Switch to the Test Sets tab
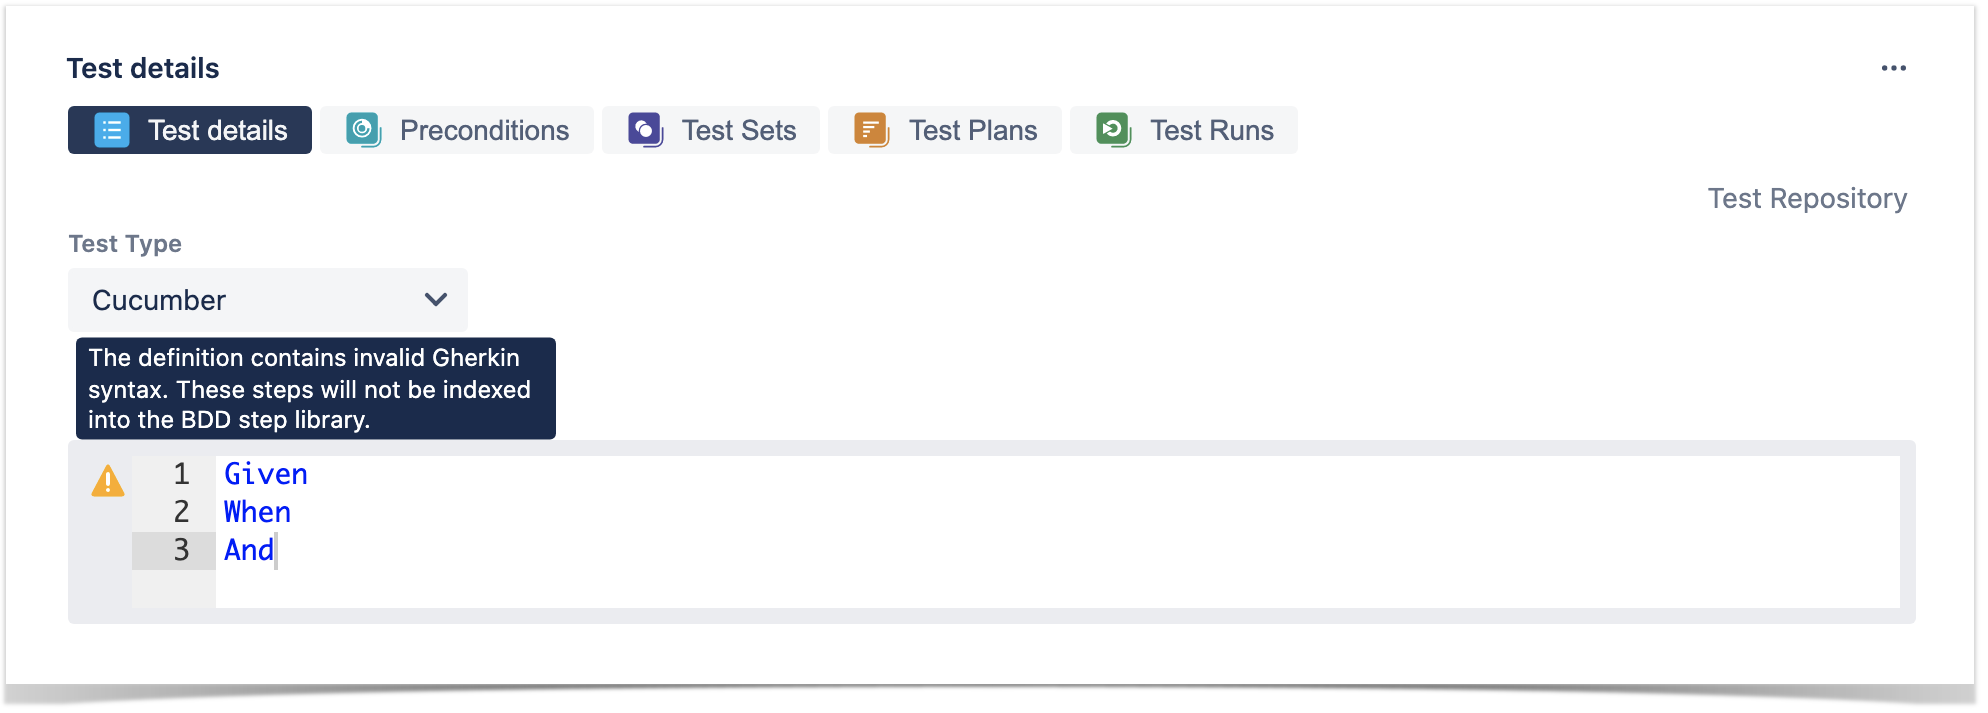The width and height of the screenshot is (1988, 713). pos(711,130)
